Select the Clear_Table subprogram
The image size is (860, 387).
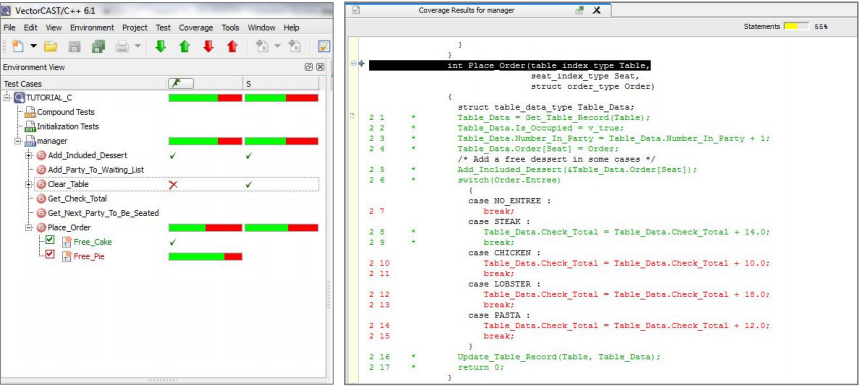click(68, 184)
